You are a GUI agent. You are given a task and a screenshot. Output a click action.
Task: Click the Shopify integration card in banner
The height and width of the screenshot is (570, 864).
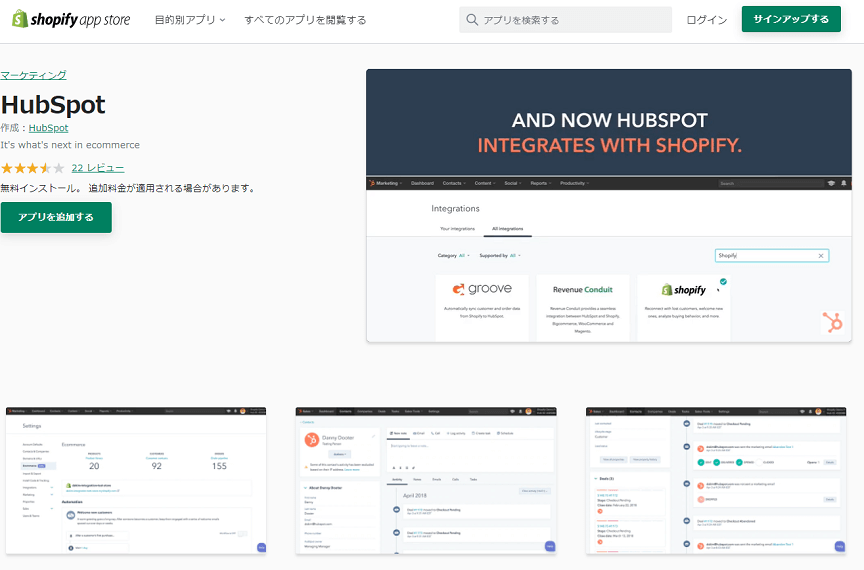(684, 308)
